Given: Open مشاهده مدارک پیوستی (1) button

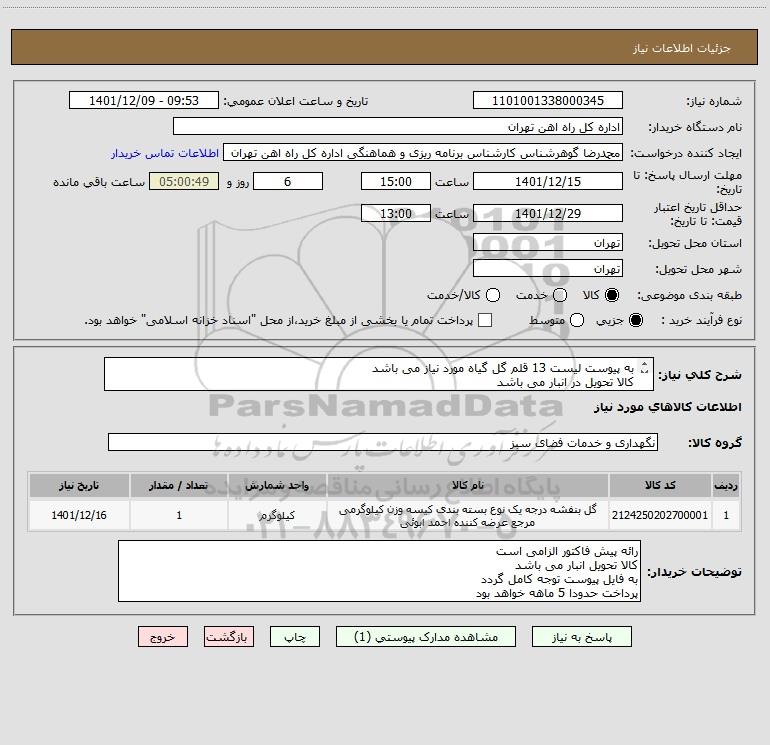Looking at the screenshot, I should coord(426,637).
